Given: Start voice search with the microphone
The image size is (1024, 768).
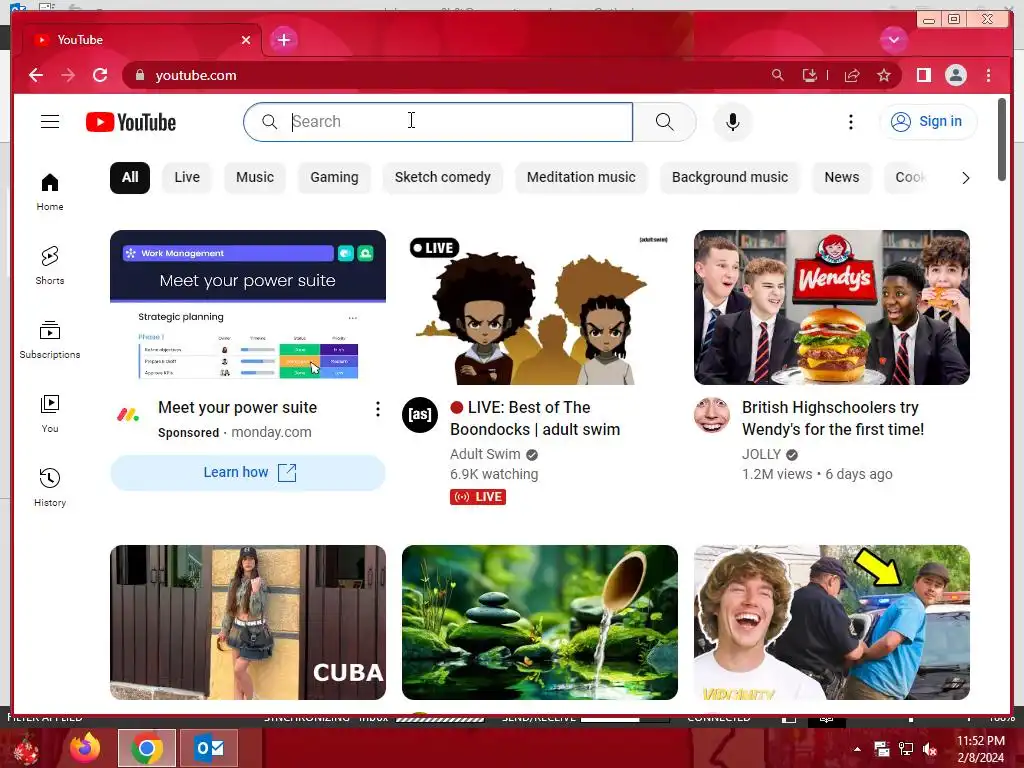Looking at the screenshot, I should (x=733, y=122).
